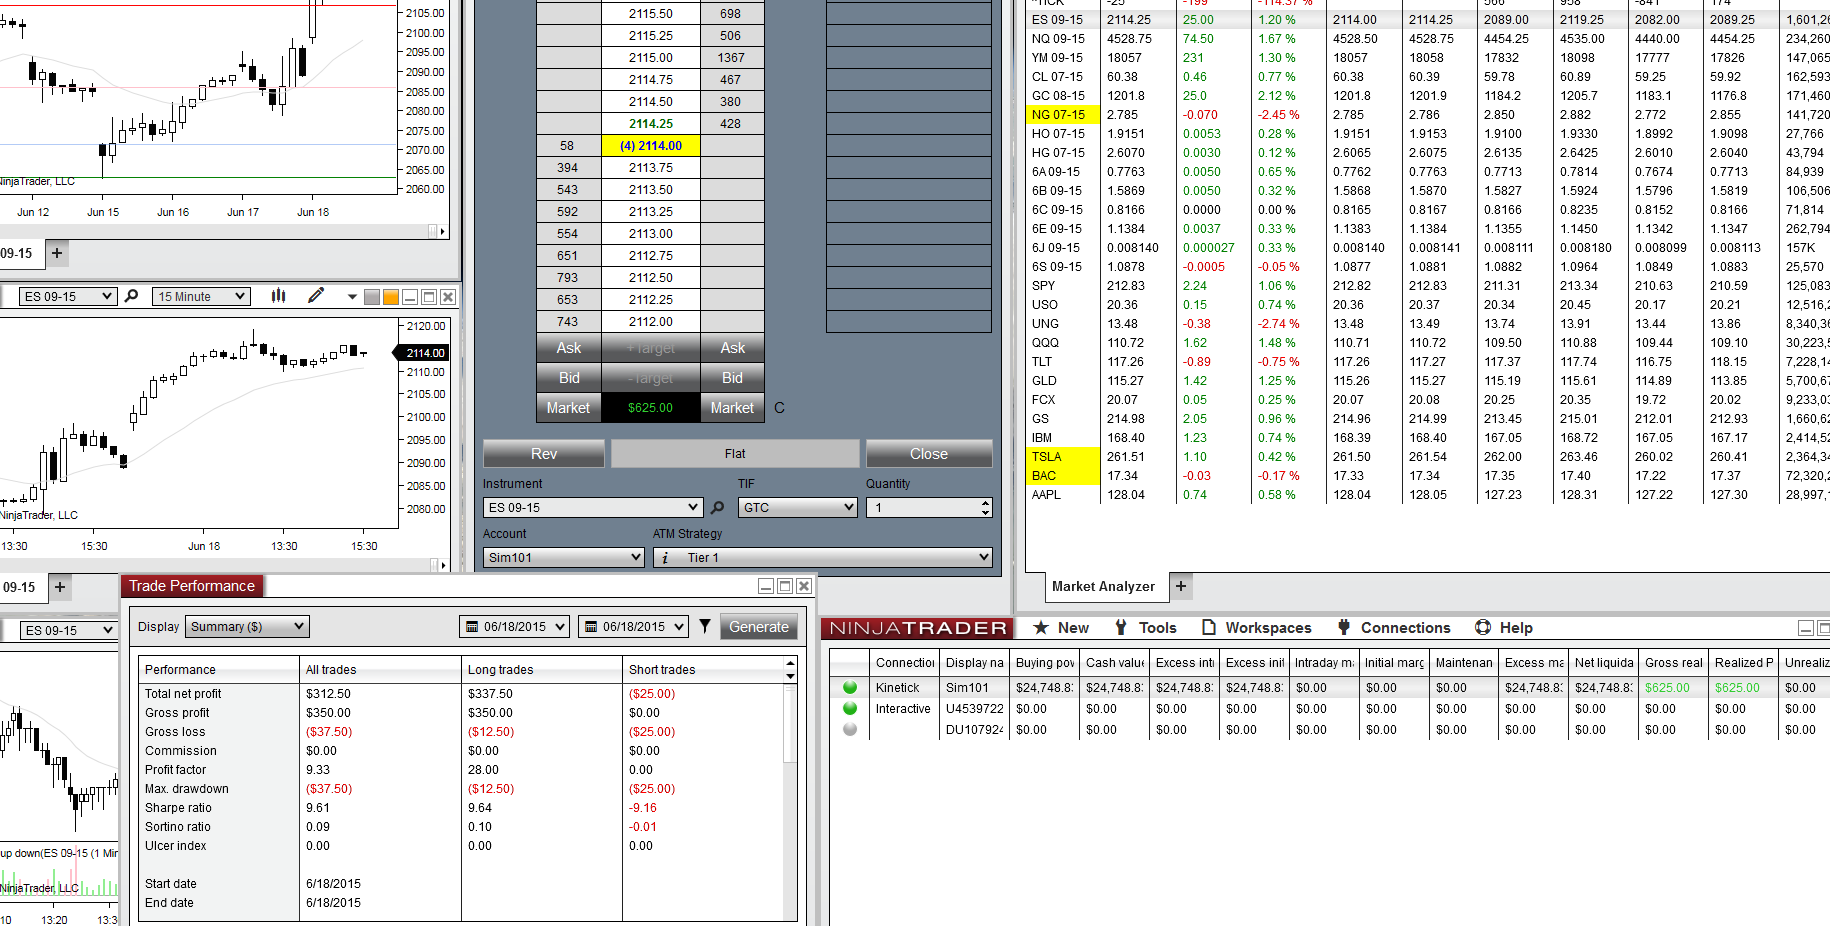
Task: Open the Help menu
Action: click(x=1504, y=628)
